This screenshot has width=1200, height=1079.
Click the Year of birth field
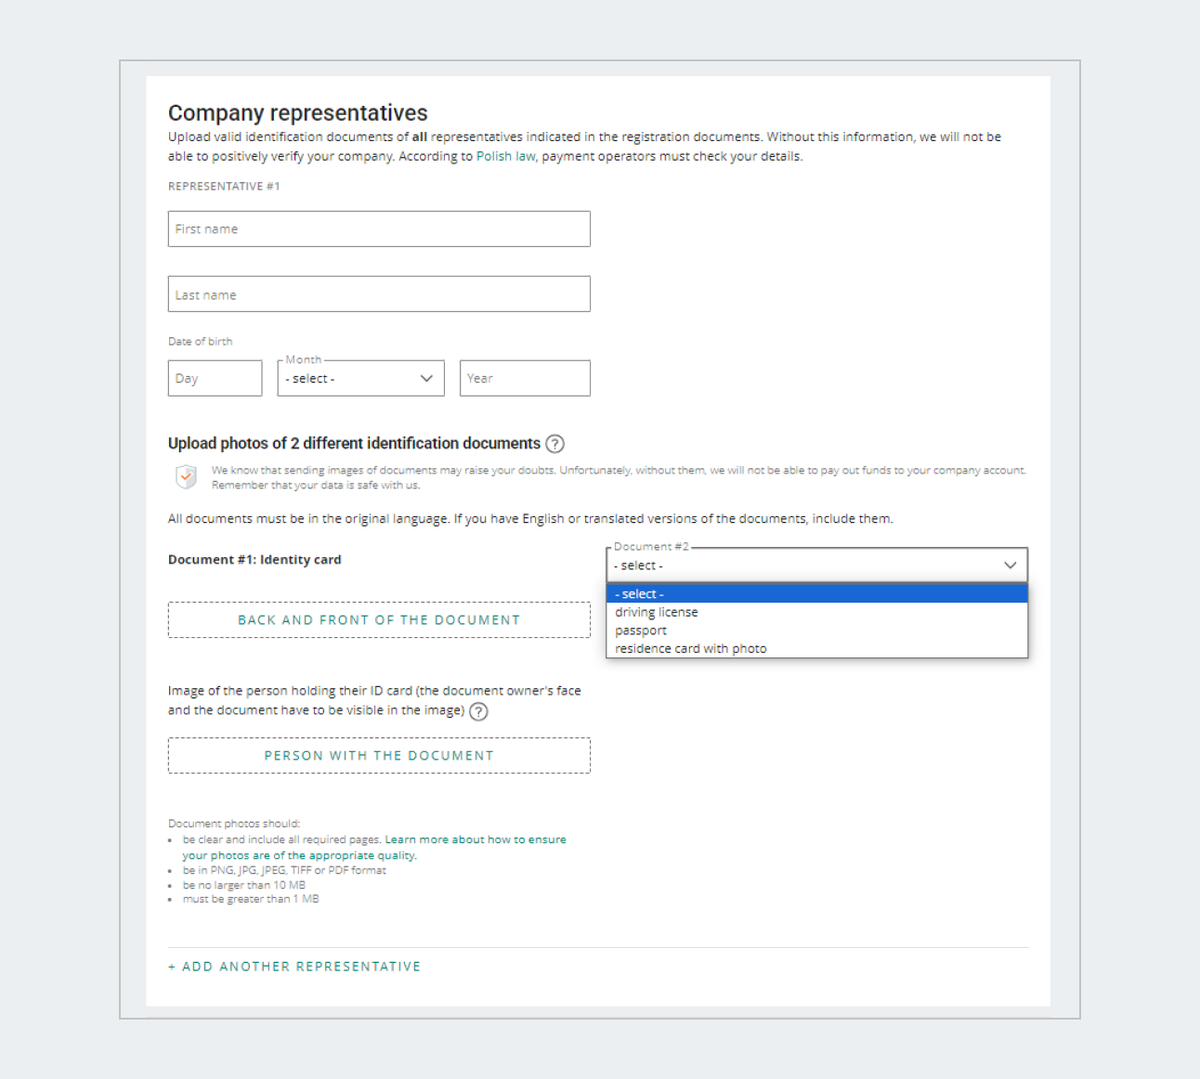click(x=525, y=379)
